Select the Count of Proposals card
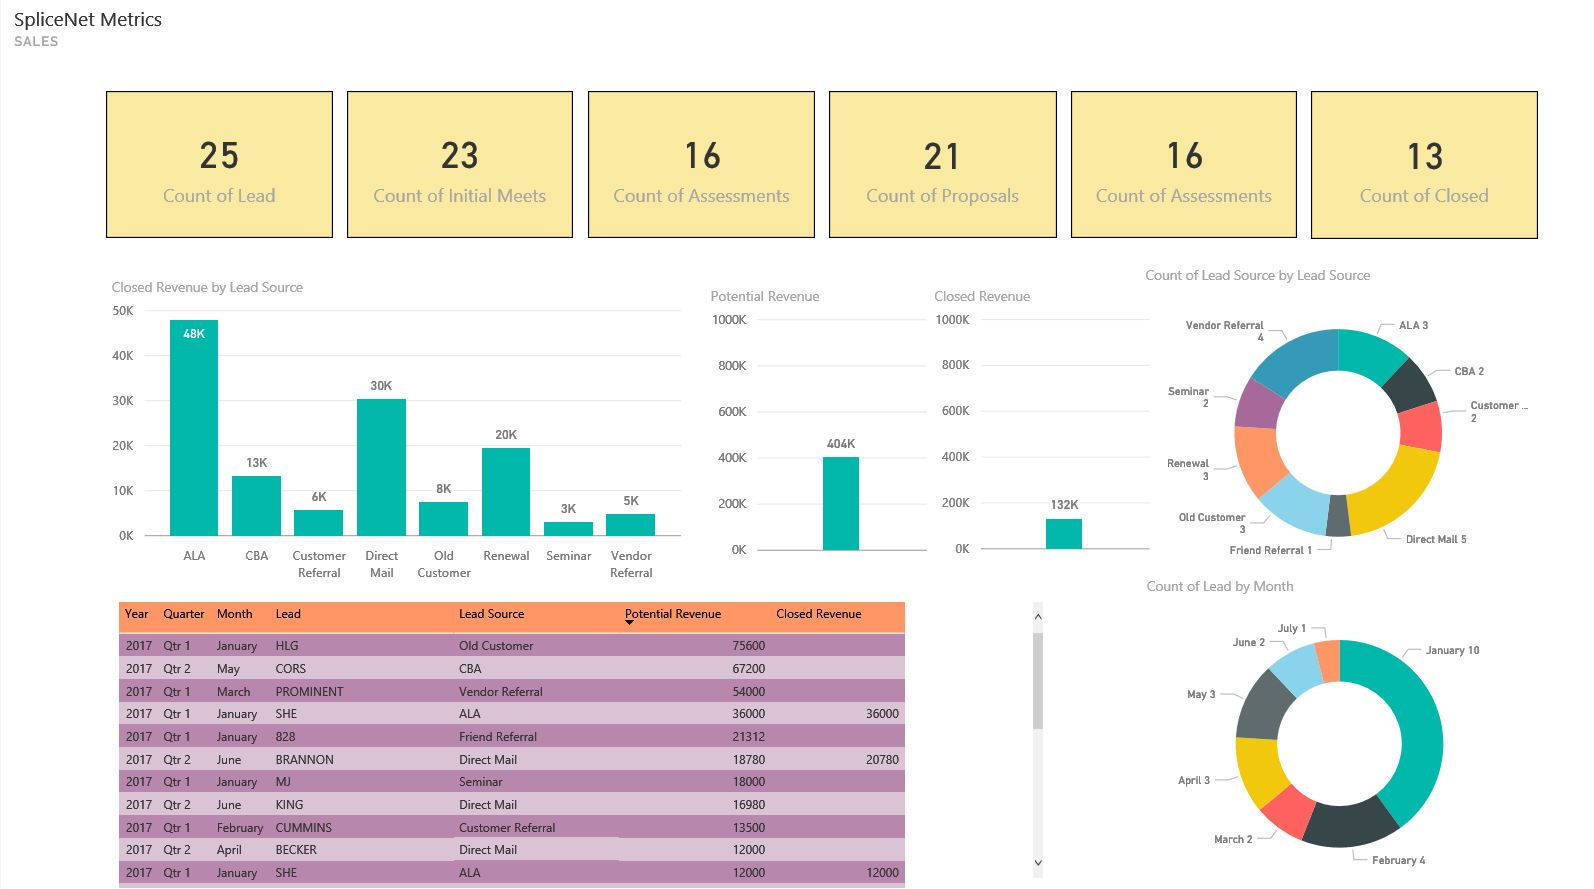 click(x=942, y=165)
